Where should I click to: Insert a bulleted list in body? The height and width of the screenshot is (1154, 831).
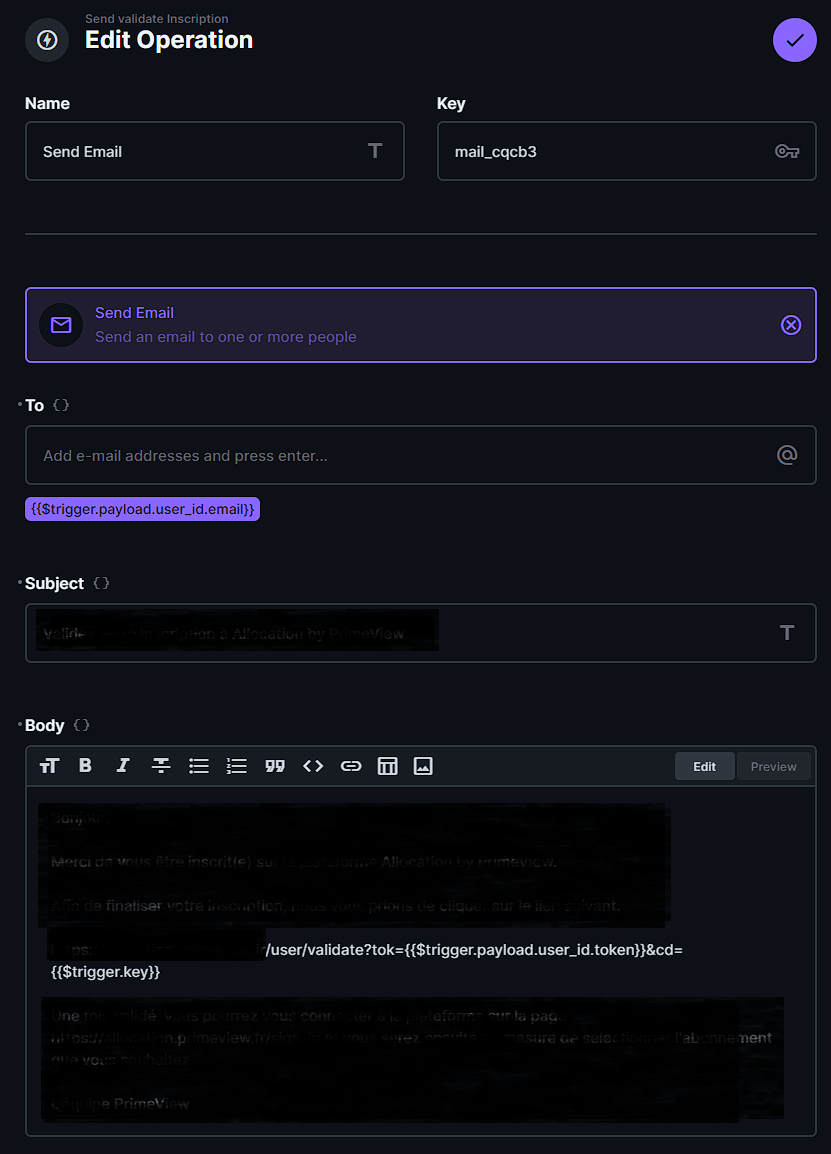(x=199, y=766)
